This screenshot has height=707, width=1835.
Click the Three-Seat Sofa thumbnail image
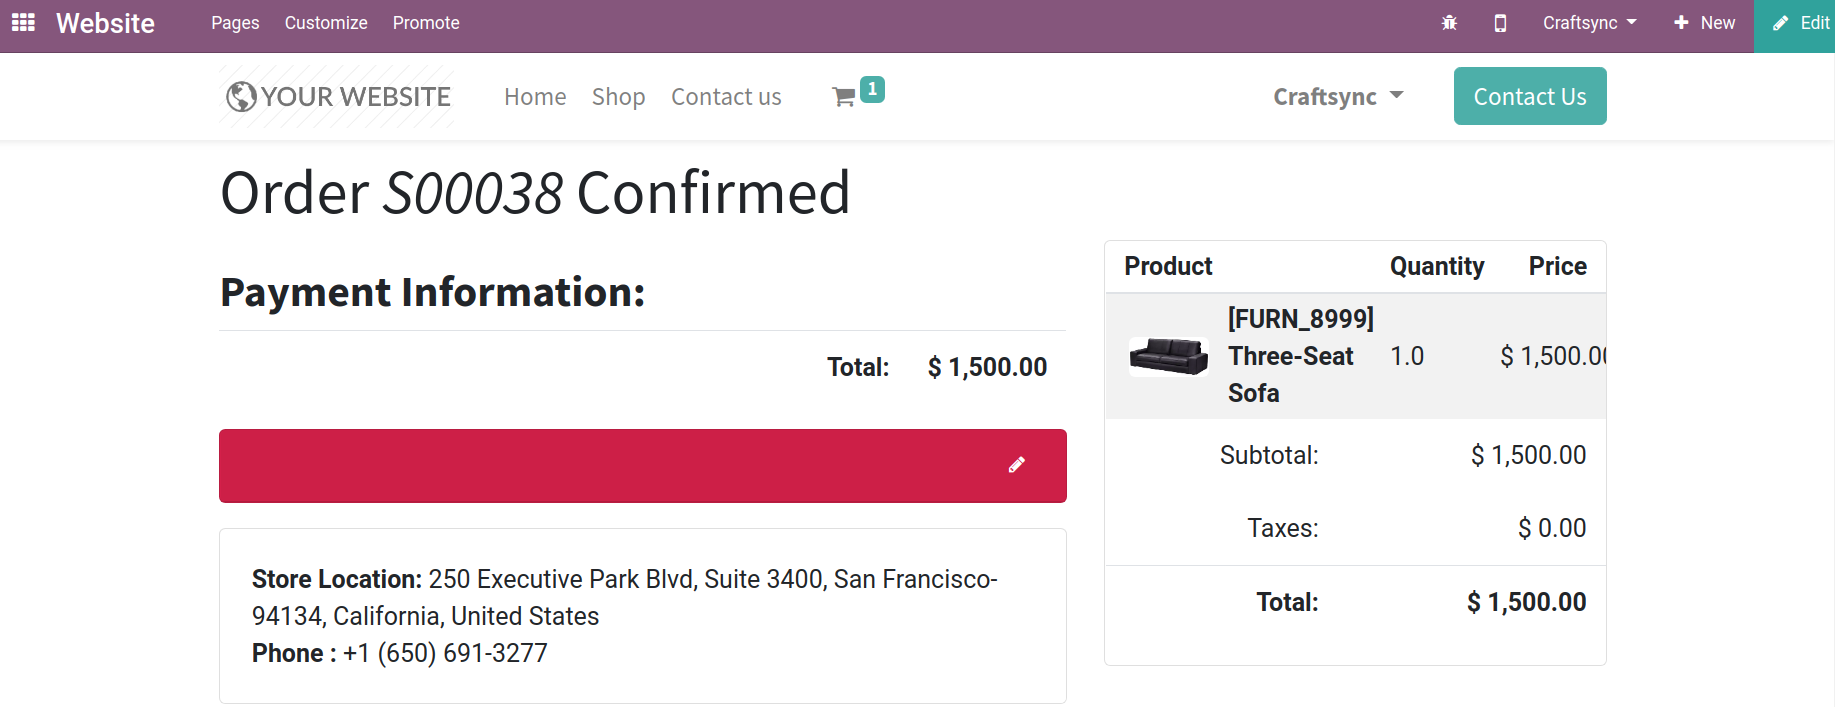(1168, 356)
